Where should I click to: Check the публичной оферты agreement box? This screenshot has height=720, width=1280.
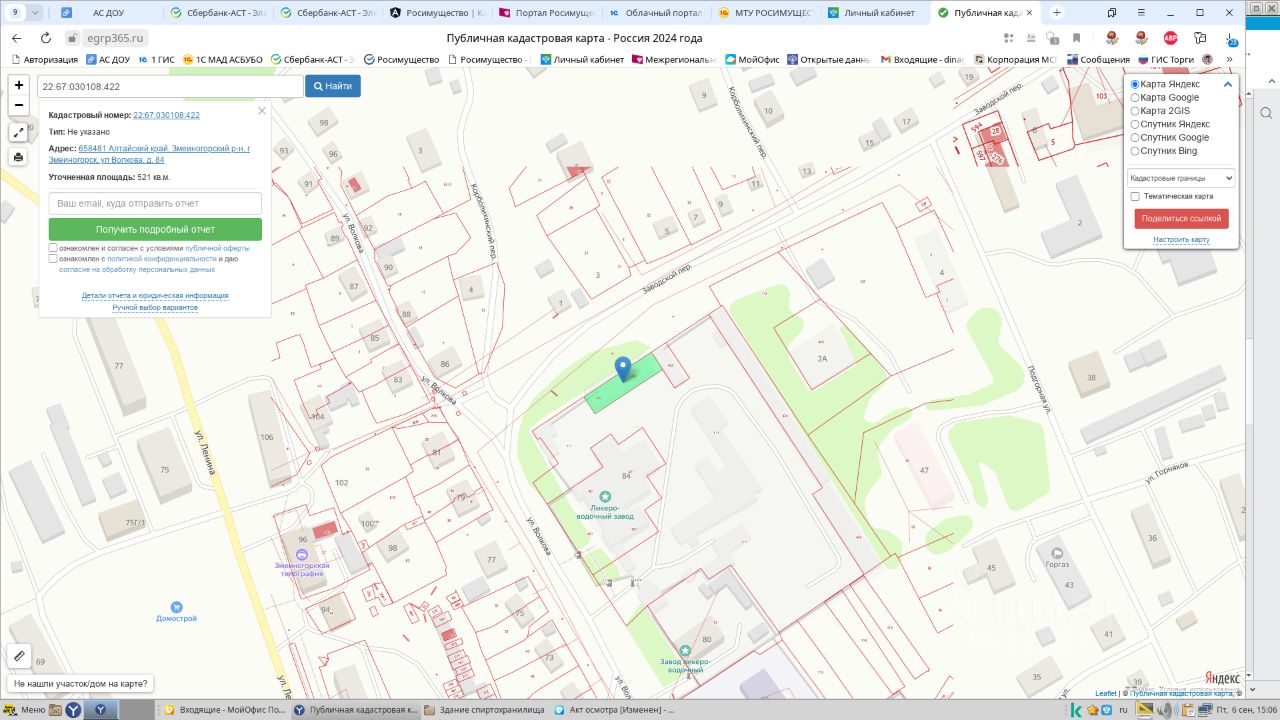[x=53, y=248]
